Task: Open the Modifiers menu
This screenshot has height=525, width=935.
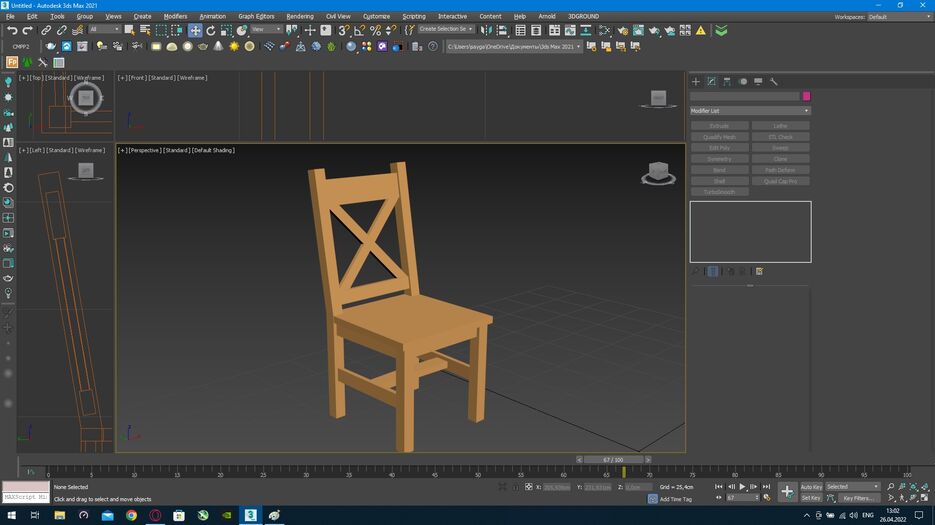Action: point(175,17)
